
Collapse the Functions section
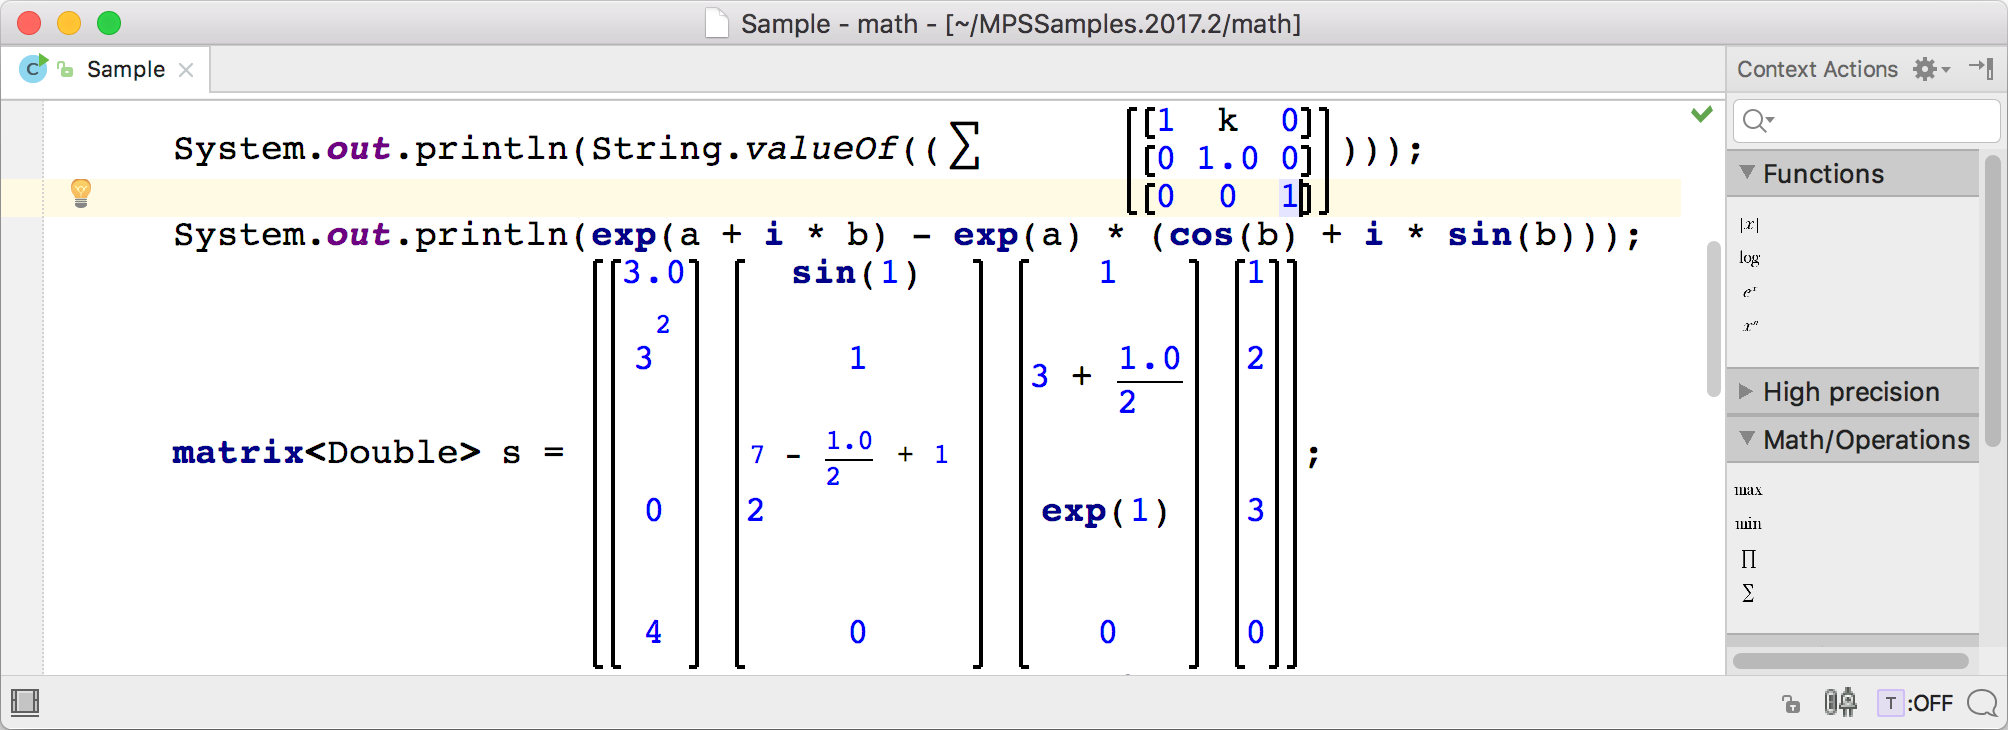[1747, 173]
